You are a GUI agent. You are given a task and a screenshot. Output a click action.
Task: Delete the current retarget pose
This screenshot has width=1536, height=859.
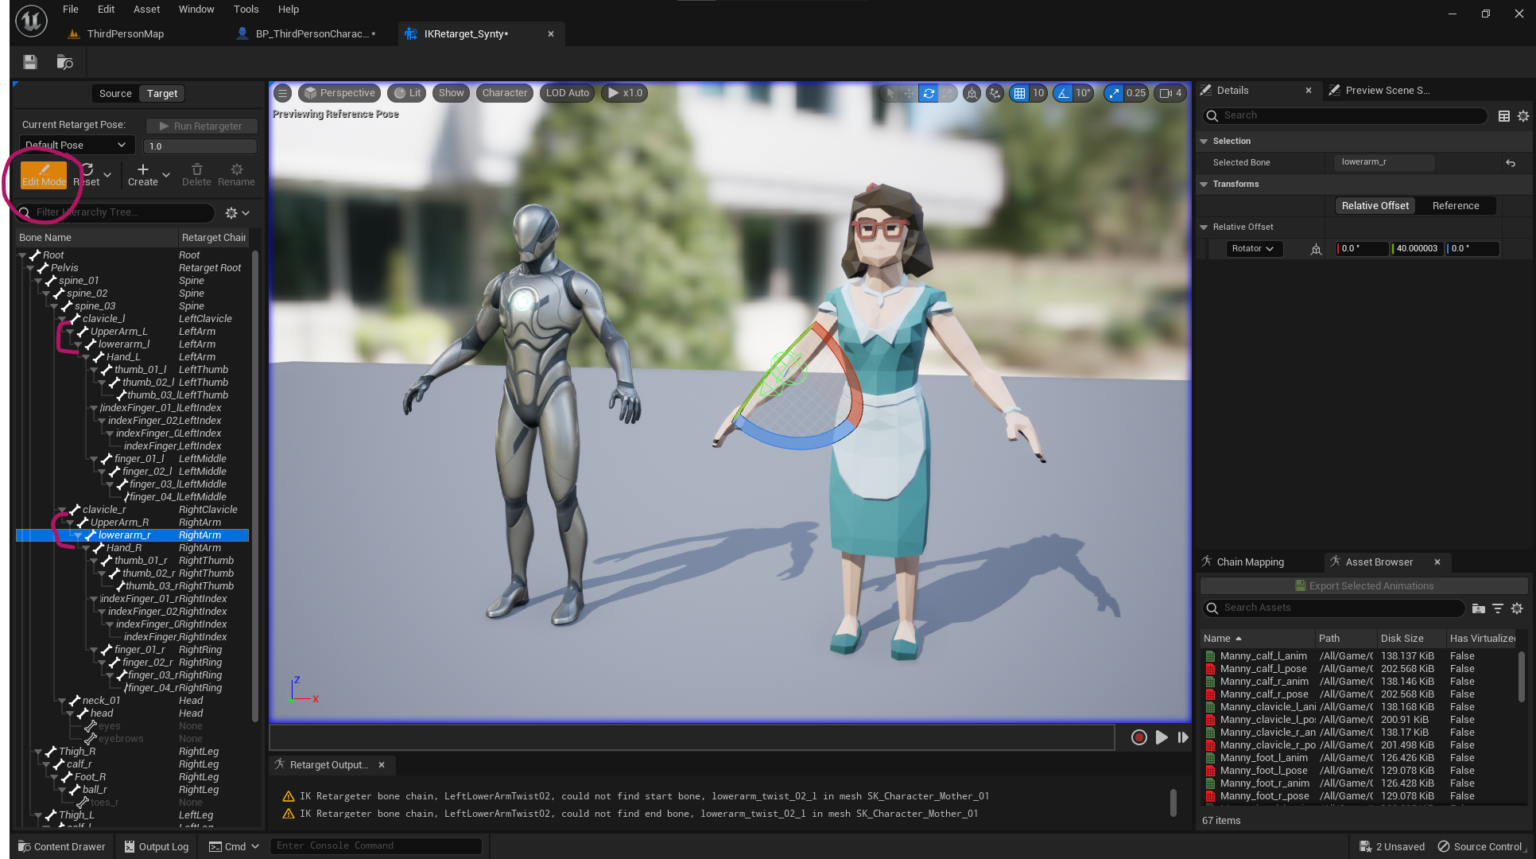196,174
